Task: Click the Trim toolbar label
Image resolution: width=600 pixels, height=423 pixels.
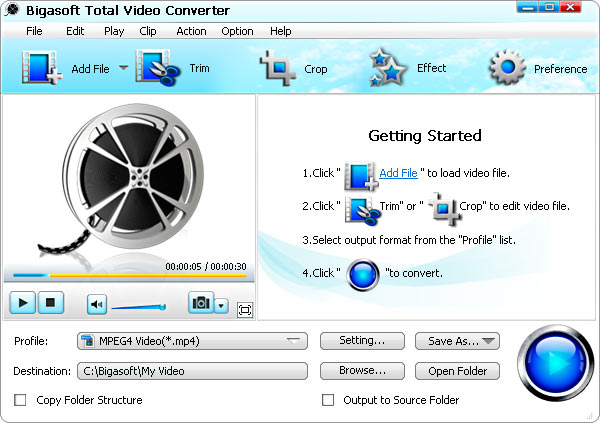Action: (199, 68)
